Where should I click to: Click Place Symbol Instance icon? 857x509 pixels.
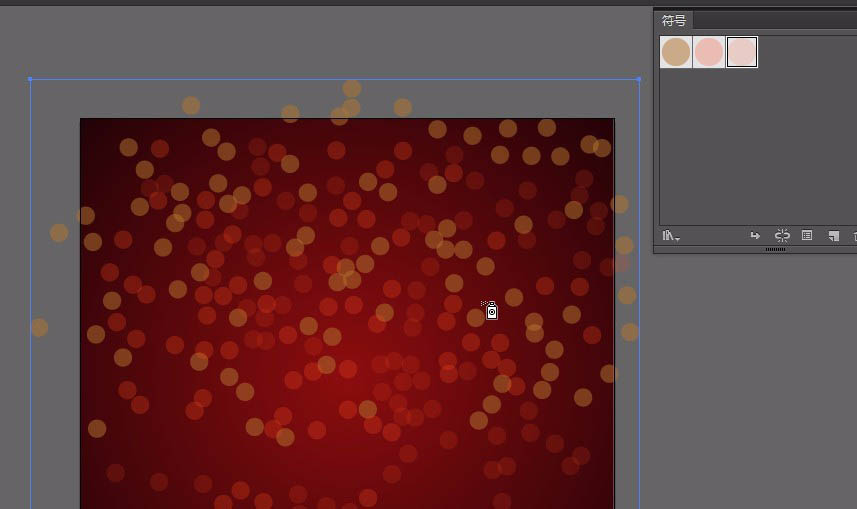pyautogui.click(x=755, y=236)
